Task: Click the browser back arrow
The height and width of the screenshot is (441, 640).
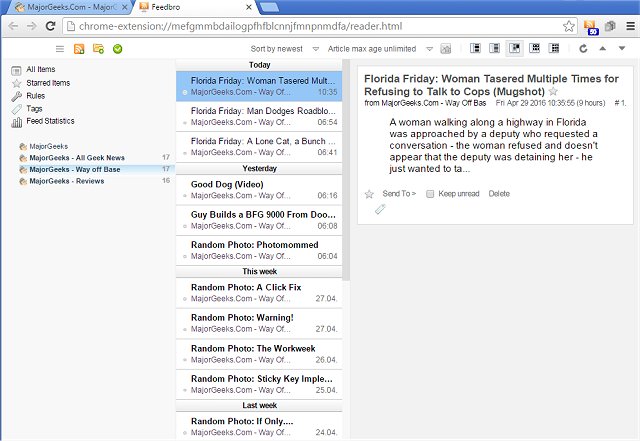Action: click(x=13, y=26)
